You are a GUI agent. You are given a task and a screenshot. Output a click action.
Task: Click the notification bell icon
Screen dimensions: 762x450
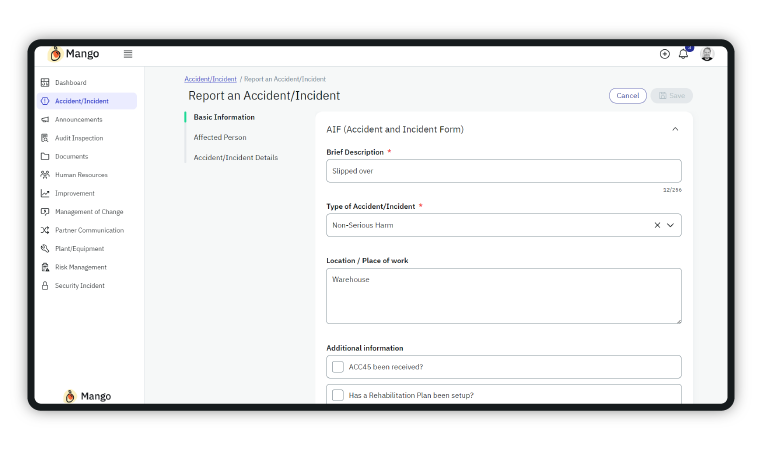pos(684,54)
